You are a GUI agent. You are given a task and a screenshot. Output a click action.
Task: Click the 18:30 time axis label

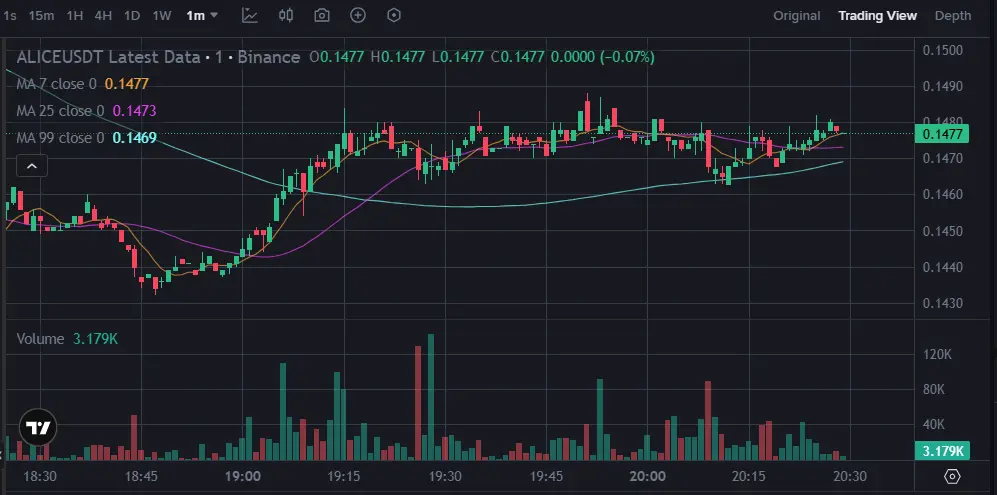pos(40,477)
